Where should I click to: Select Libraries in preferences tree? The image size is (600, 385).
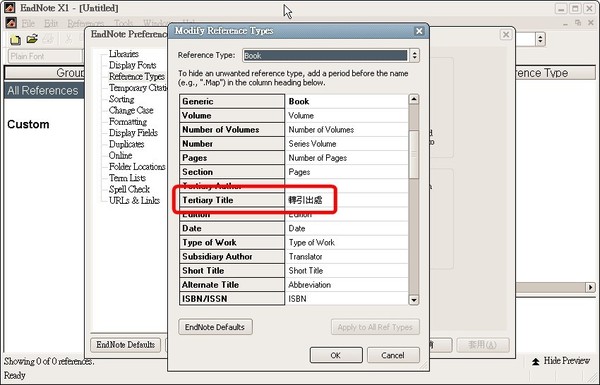[x=124, y=54]
